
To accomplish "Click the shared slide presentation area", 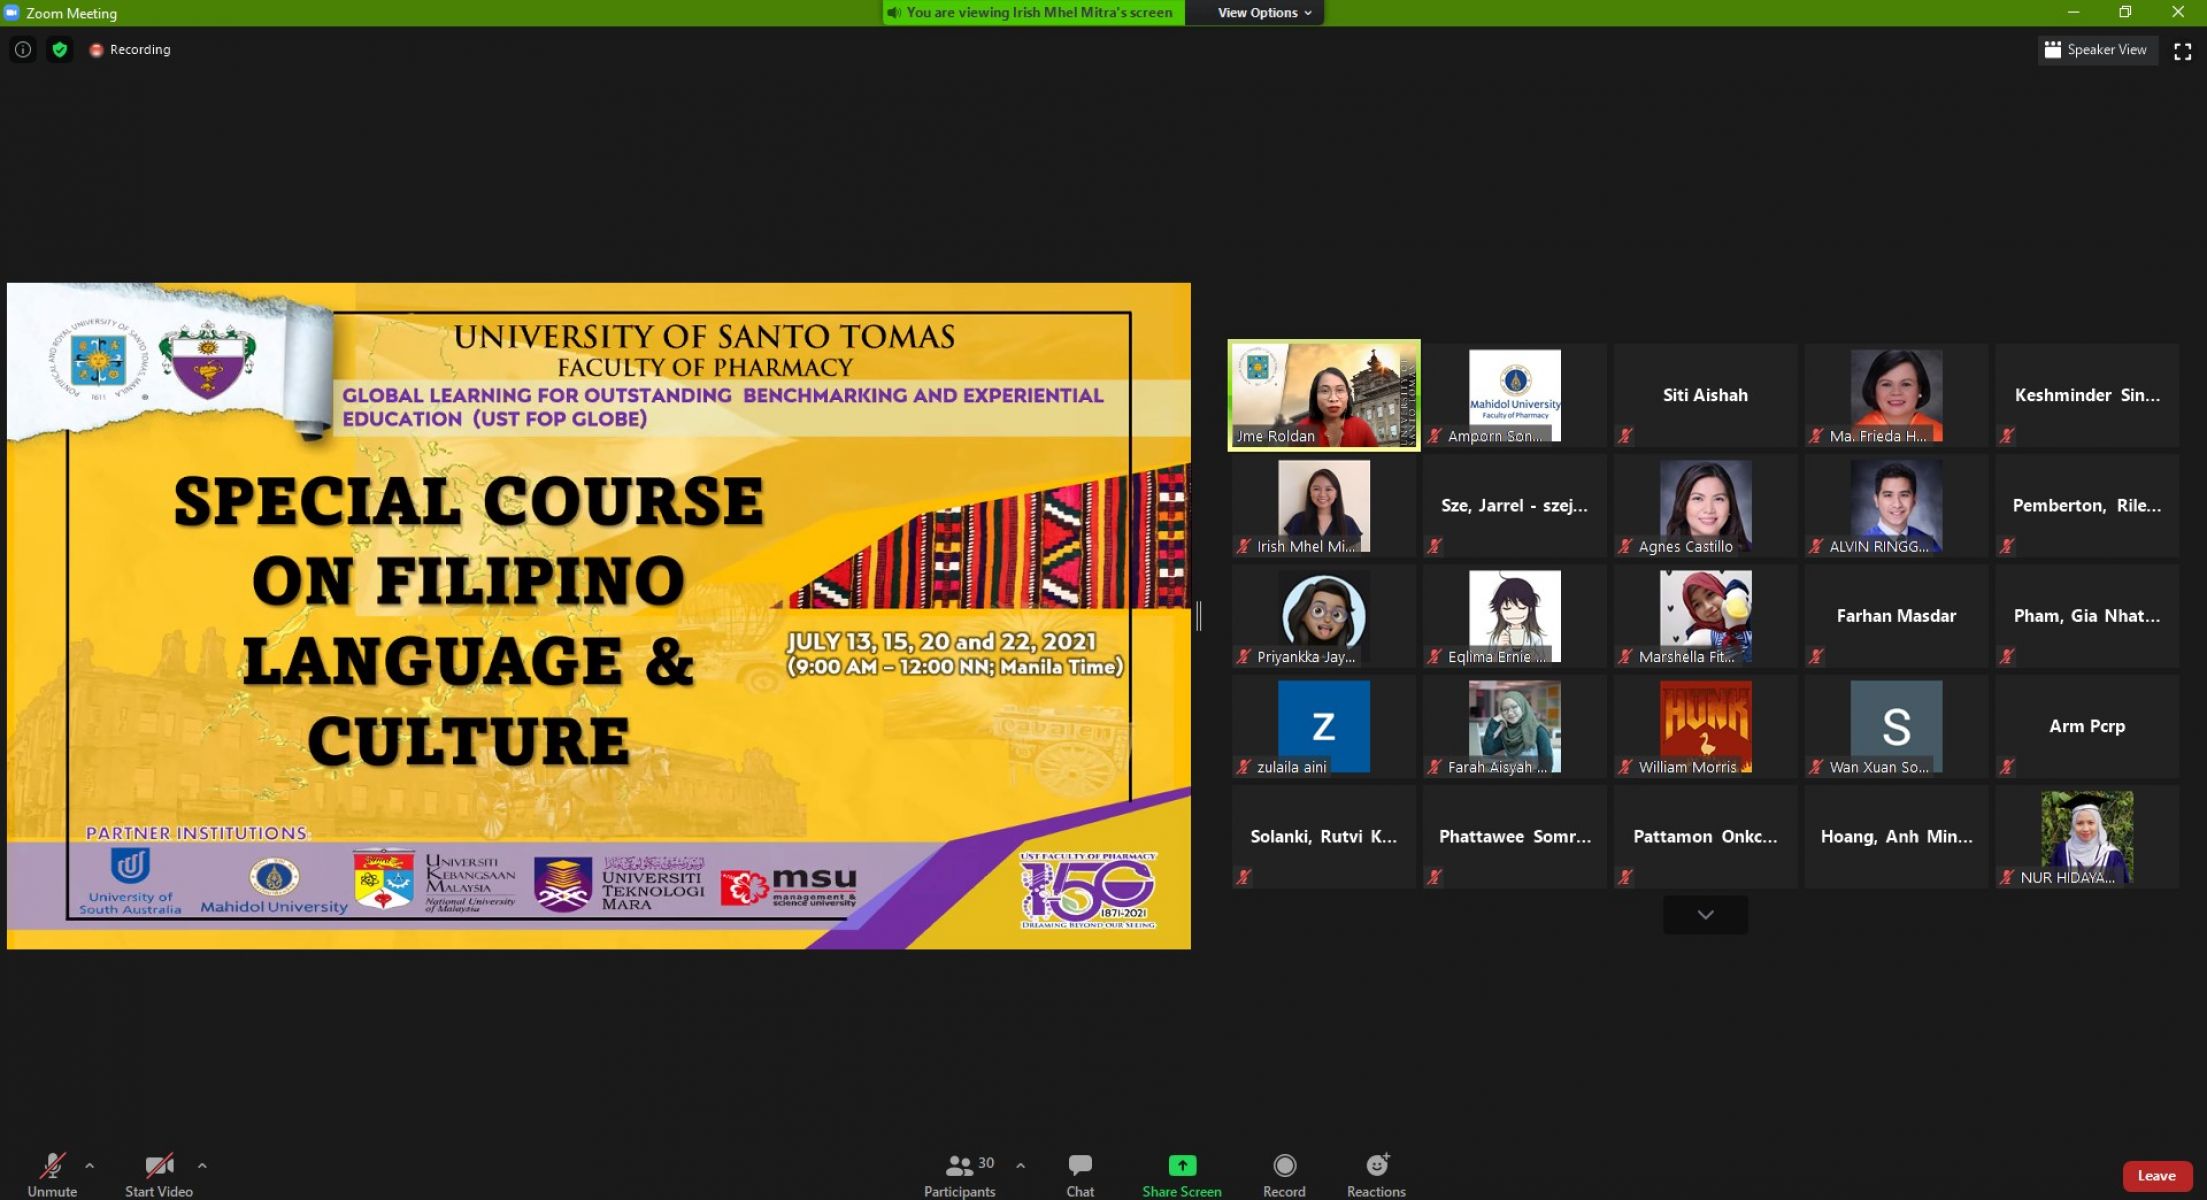I will [599, 616].
